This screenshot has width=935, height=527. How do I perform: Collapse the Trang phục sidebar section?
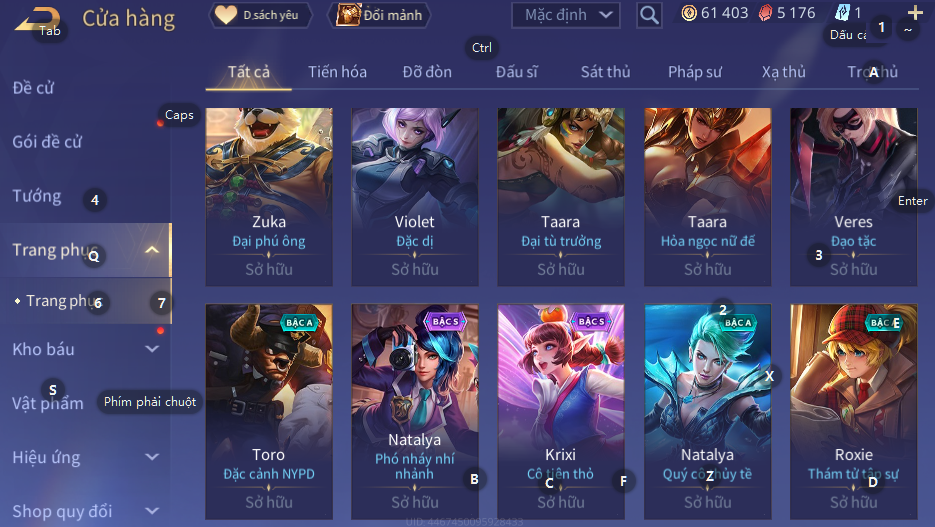point(152,250)
